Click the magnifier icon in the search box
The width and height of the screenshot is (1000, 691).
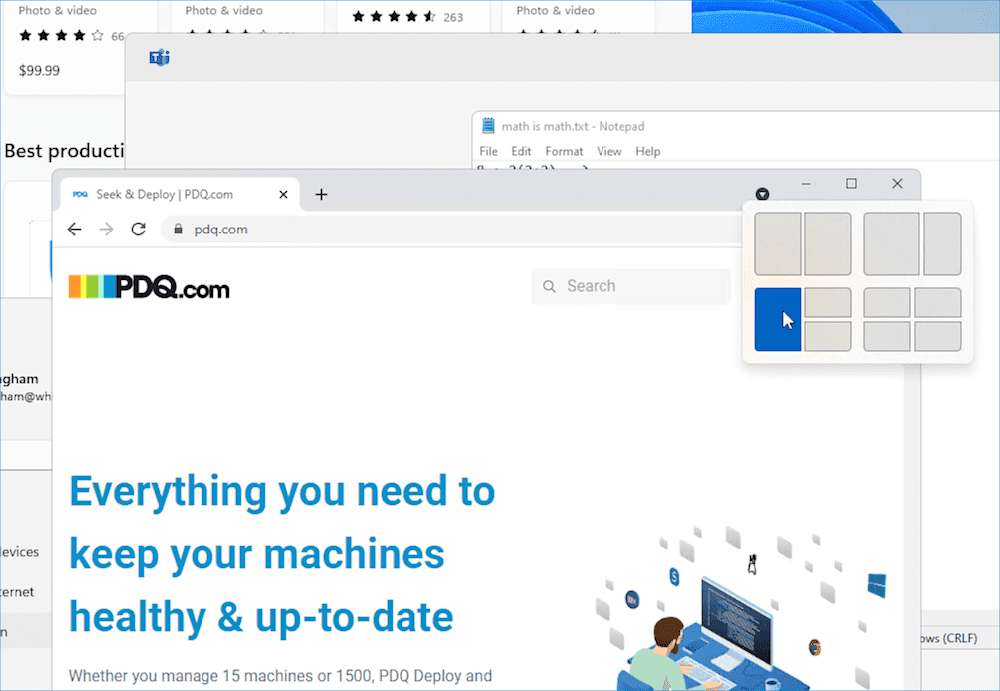point(549,286)
